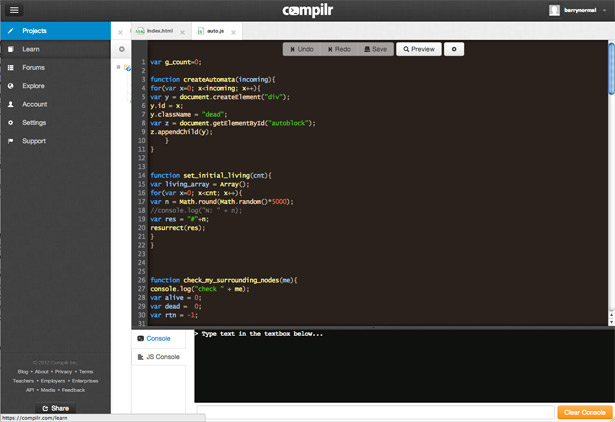Click the compilr logo
This screenshot has height=422, width=615.
coord(308,11)
